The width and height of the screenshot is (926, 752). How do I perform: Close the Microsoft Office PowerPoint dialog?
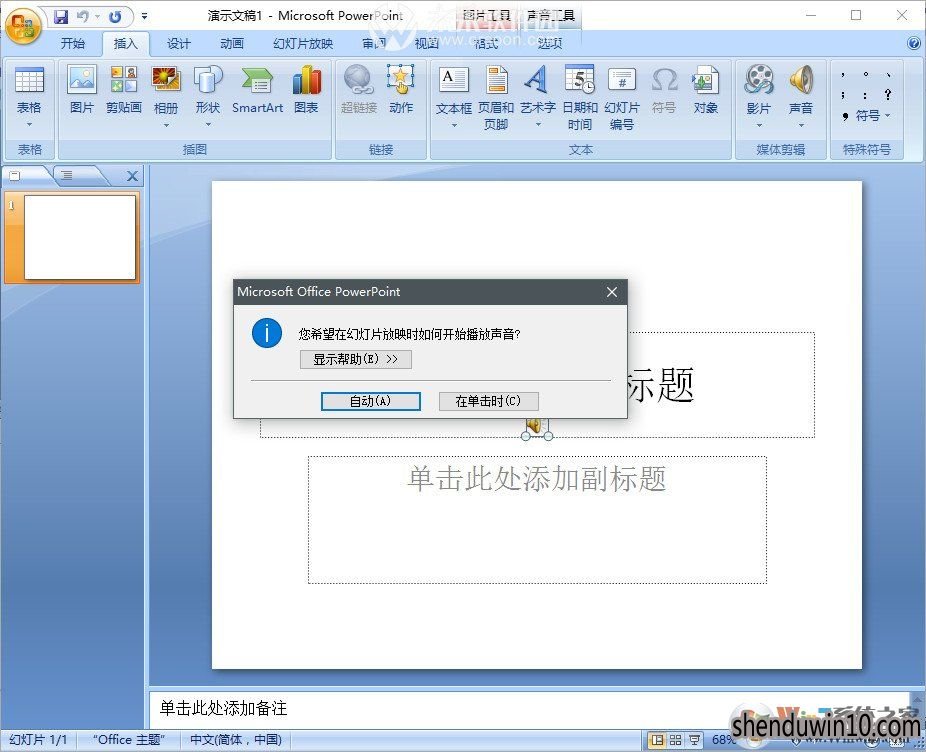(612, 292)
